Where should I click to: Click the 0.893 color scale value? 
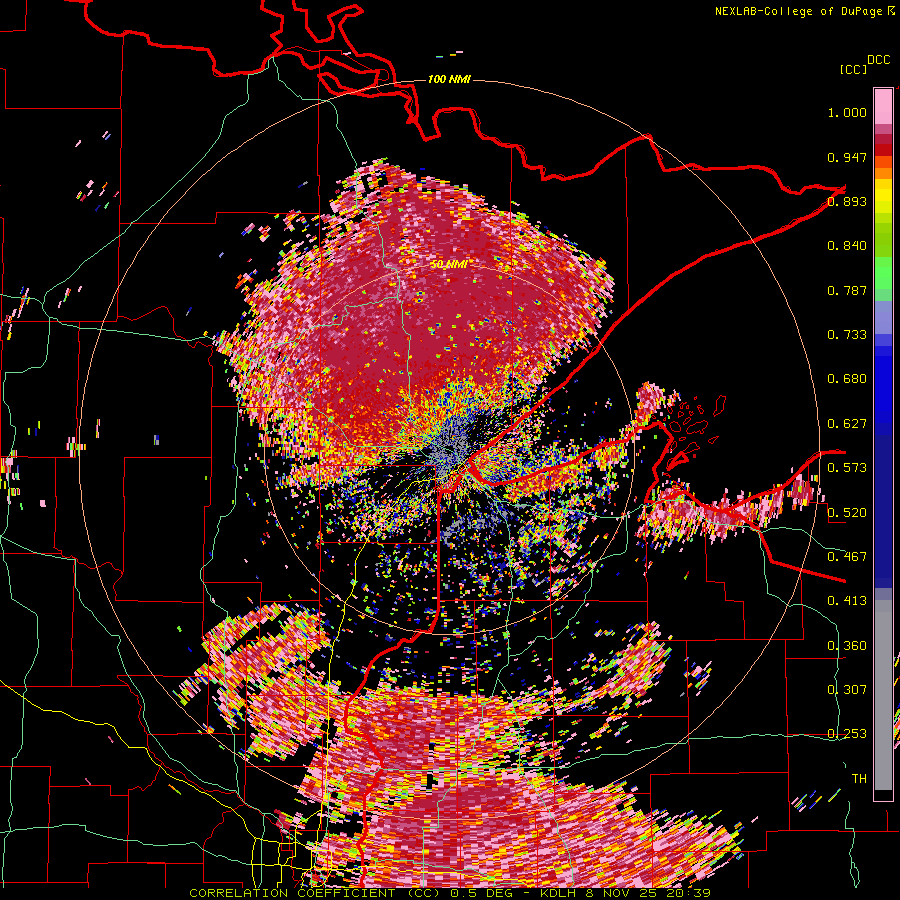coord(847,201)
